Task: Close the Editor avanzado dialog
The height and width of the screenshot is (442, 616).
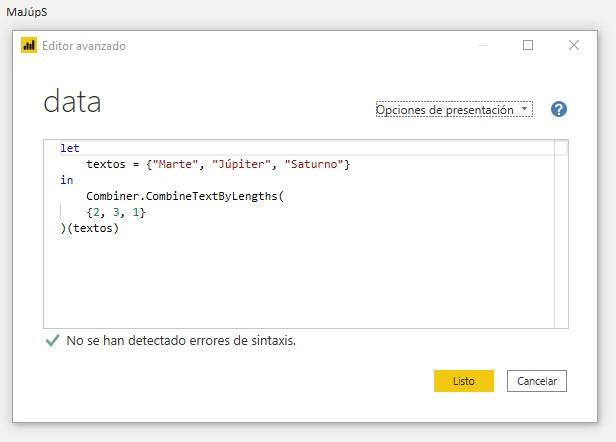Action: tap(574, 45)
